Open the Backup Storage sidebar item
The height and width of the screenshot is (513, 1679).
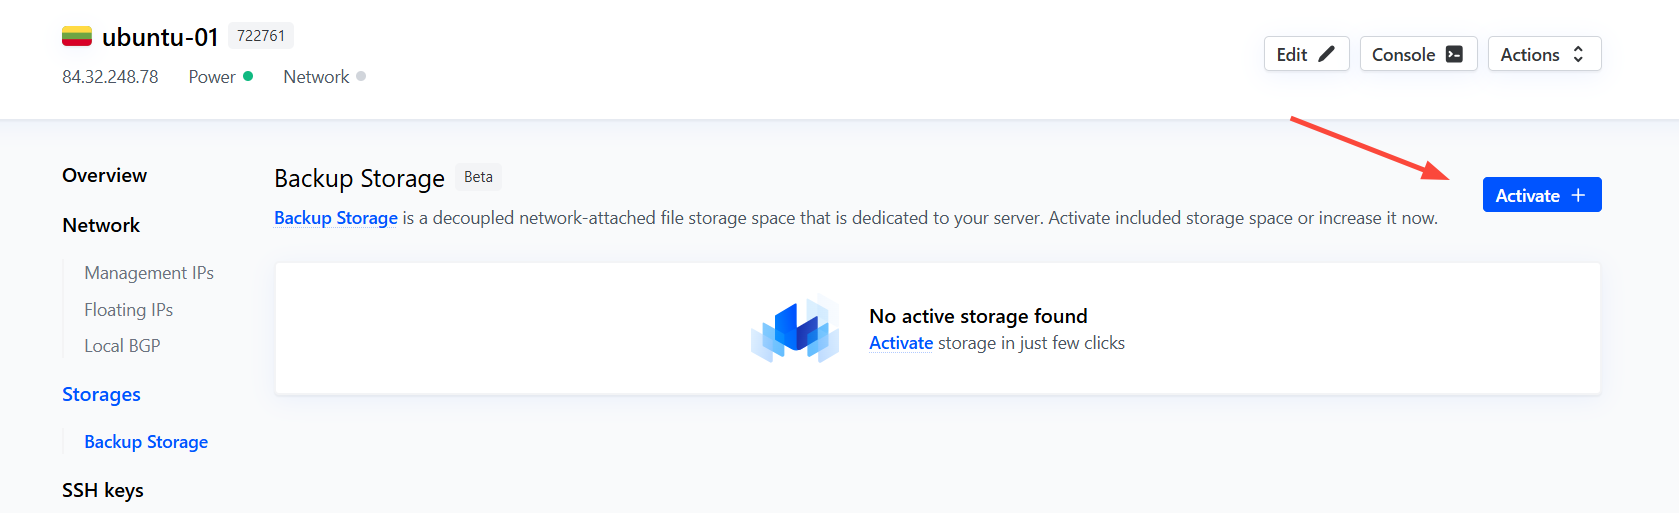pos(146,442)
